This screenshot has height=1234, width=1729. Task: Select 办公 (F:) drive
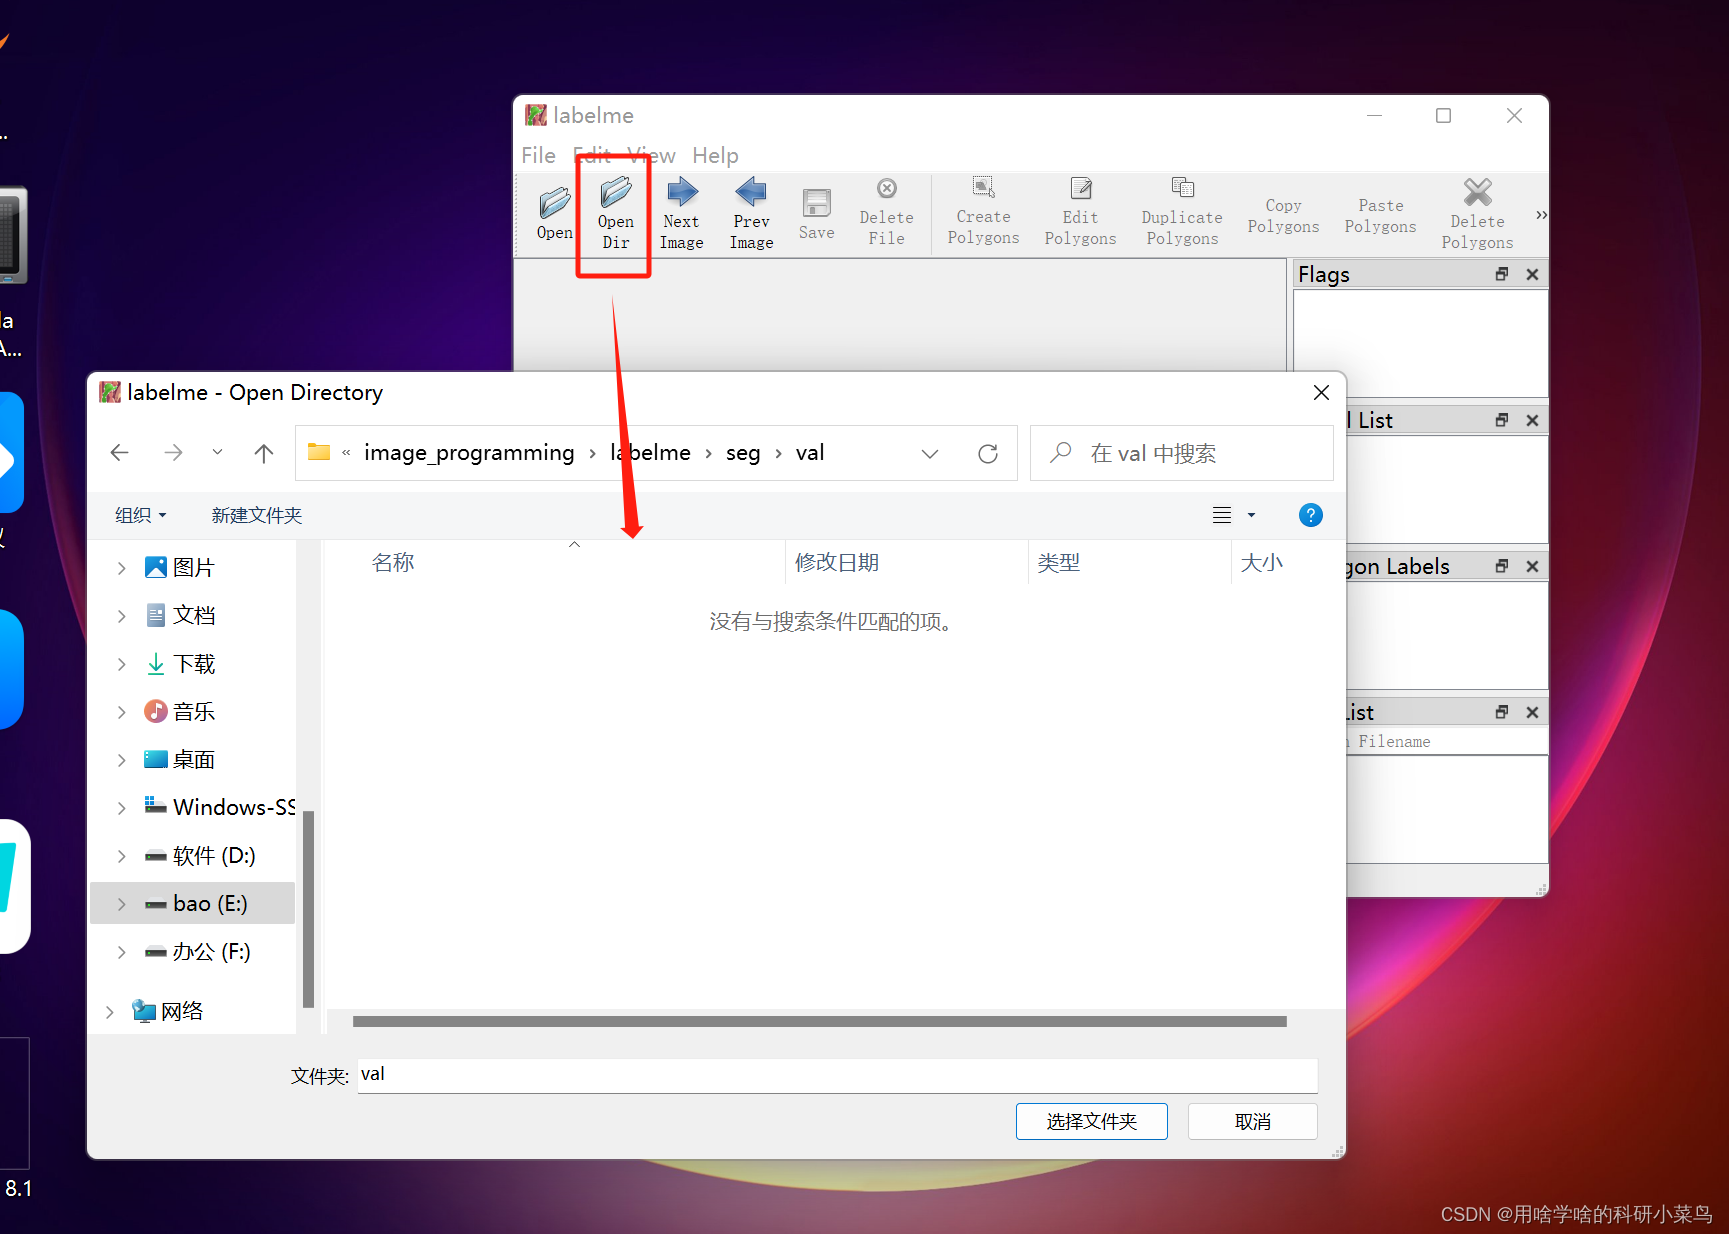click(x=210, y=952)
